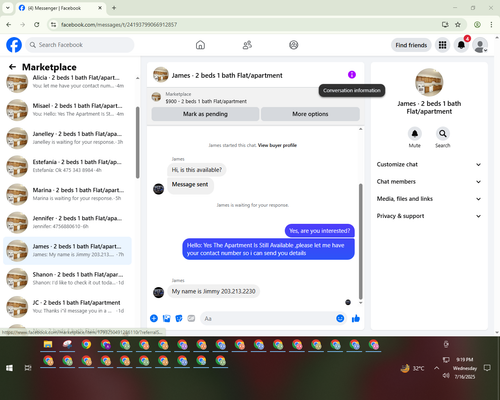
Task: Open JC's conversation
Action: click(67, 307)
